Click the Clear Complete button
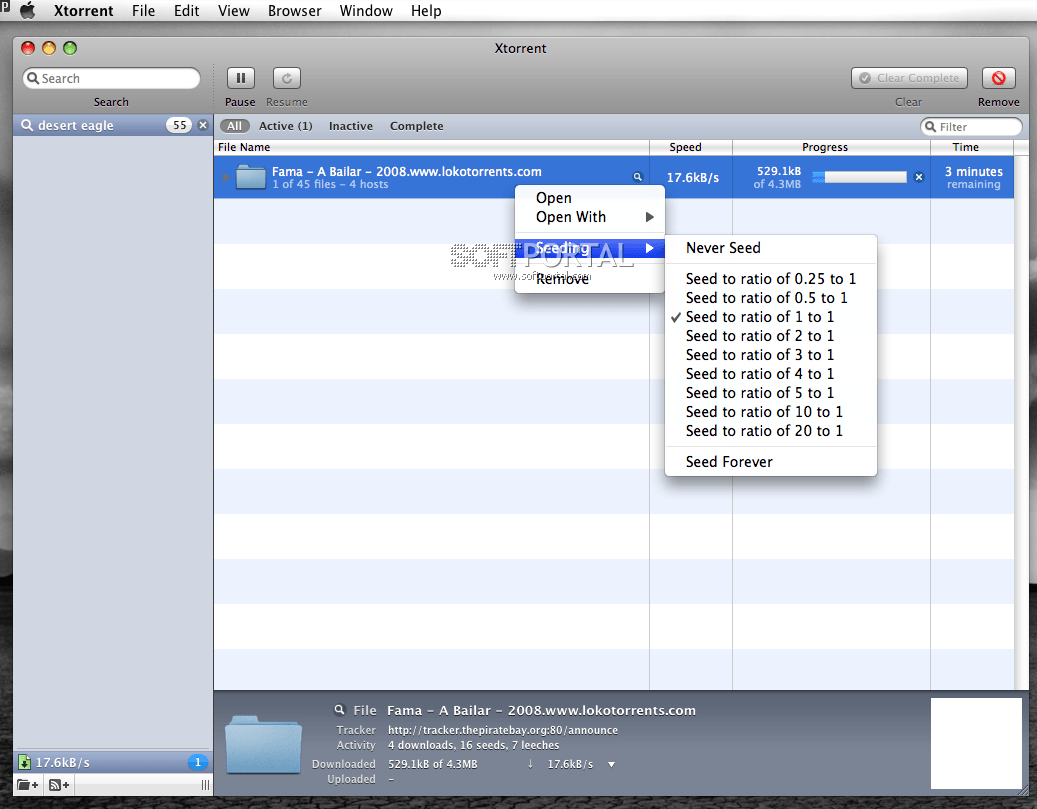Screen dimensions: 1037x809 [x=909, y=78]
